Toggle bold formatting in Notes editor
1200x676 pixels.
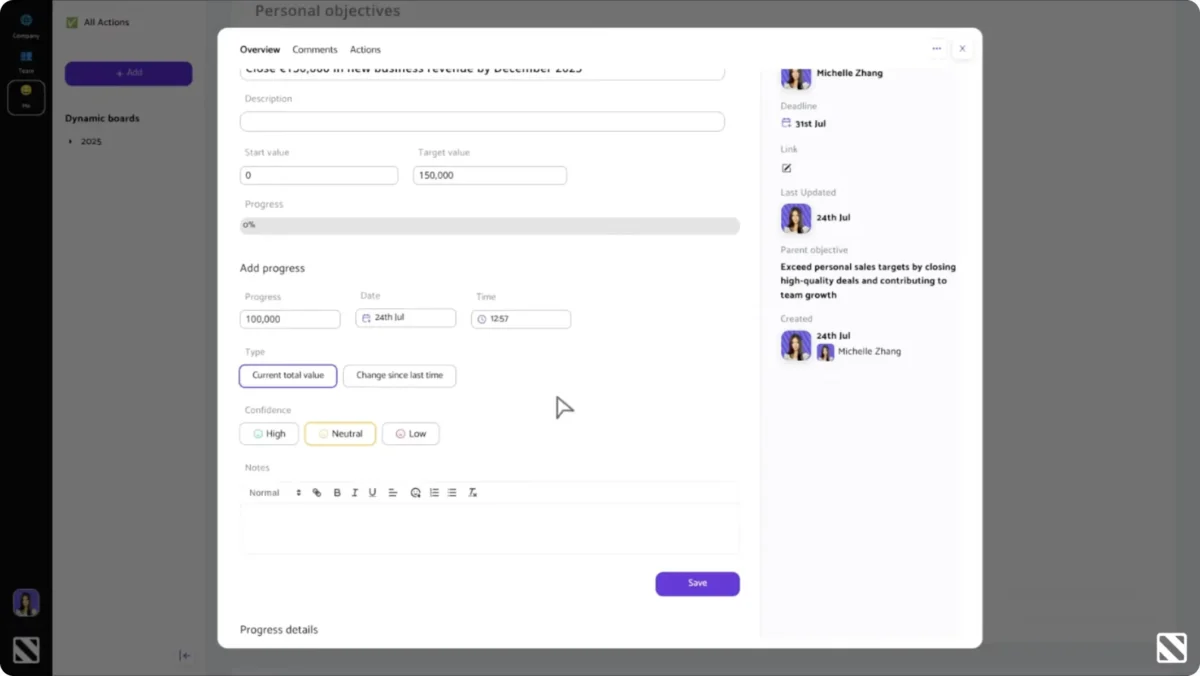pos(337,493)
